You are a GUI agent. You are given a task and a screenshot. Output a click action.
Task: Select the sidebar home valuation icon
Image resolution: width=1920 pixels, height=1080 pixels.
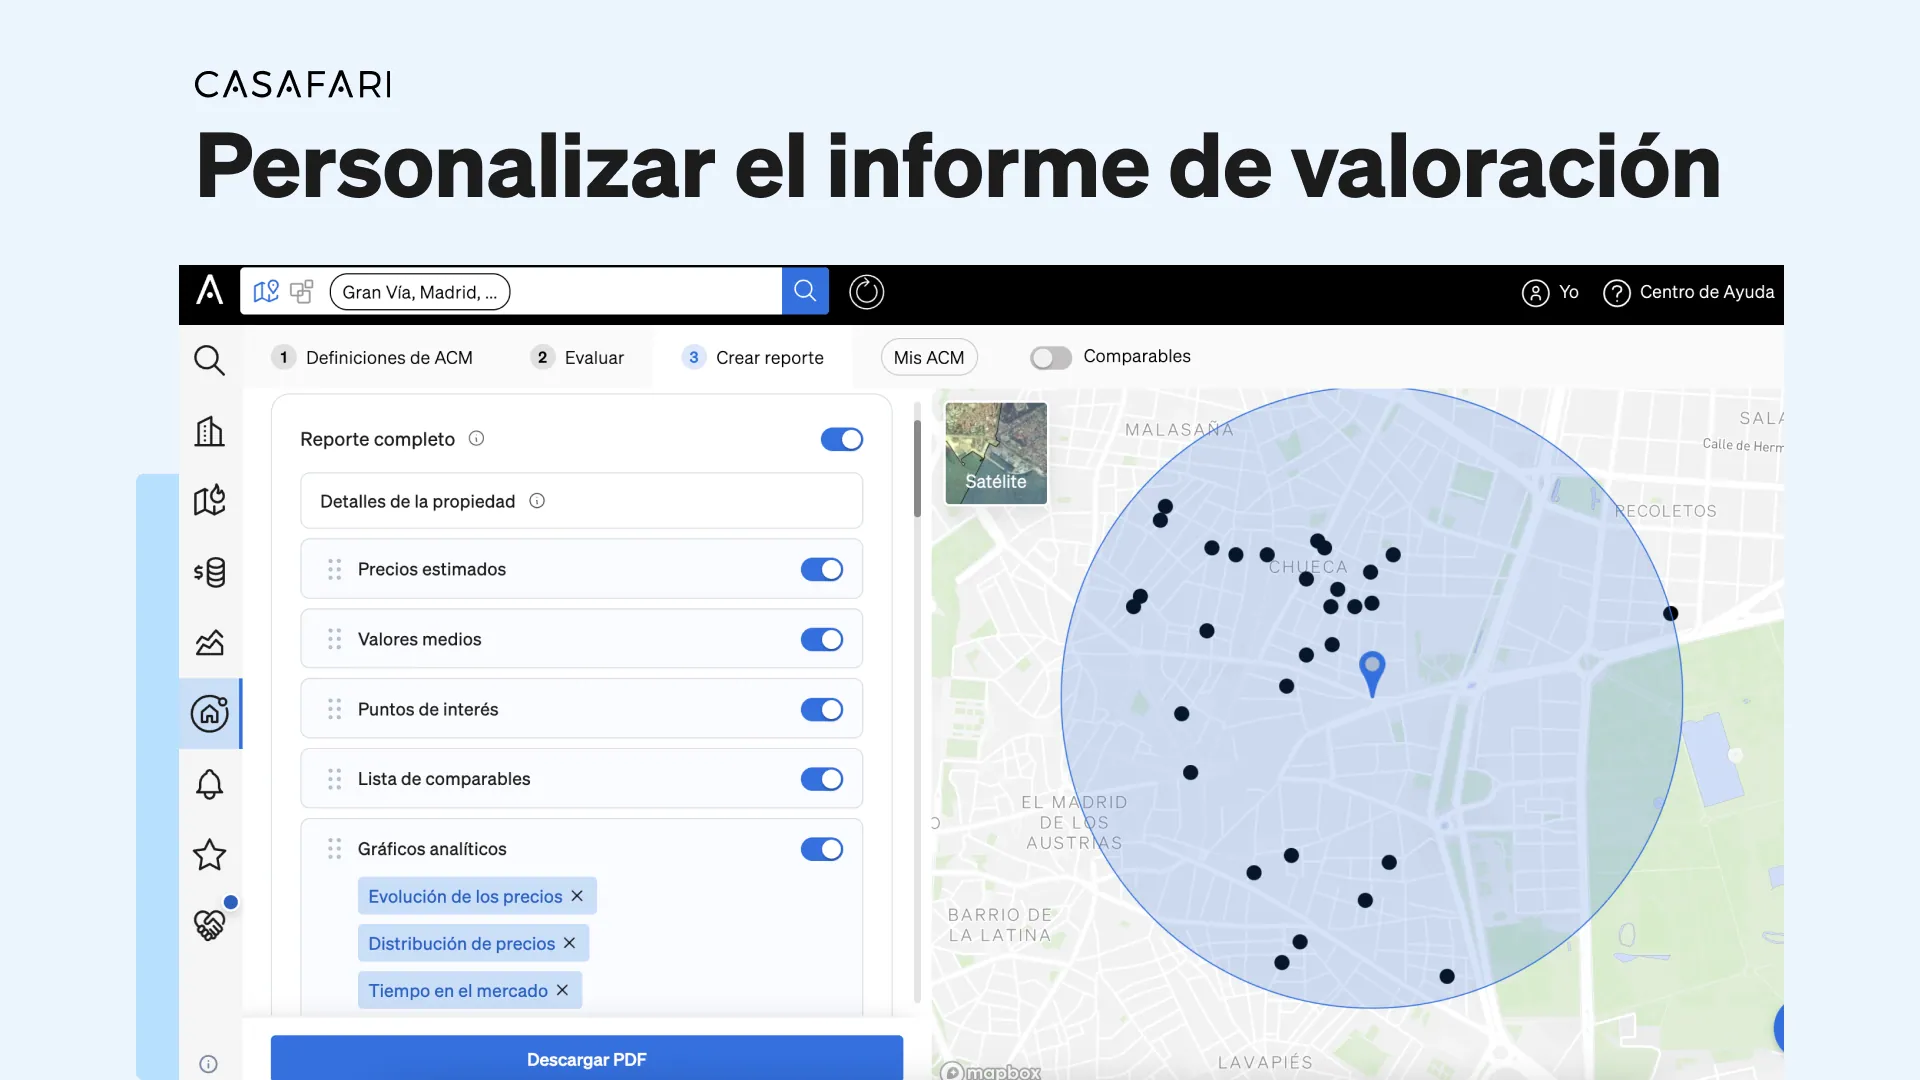click(x=210, y=713)
